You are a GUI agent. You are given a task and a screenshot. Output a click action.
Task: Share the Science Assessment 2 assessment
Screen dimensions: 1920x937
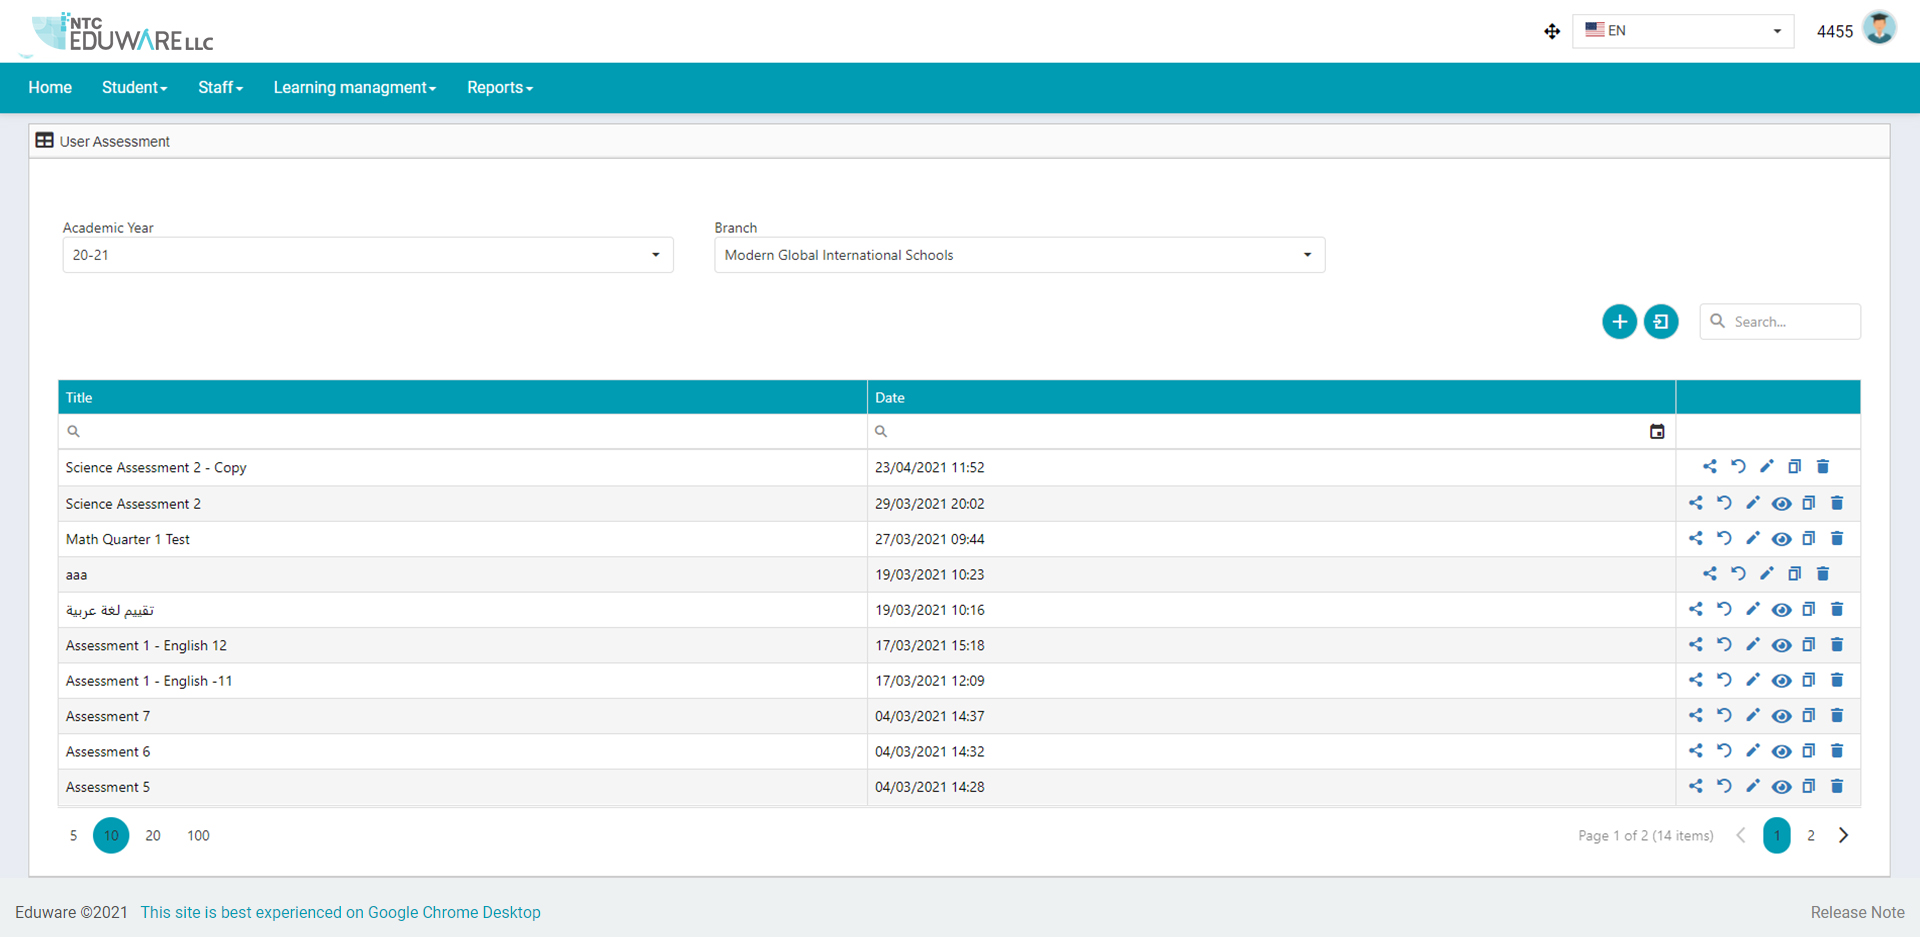[1695, 503]
